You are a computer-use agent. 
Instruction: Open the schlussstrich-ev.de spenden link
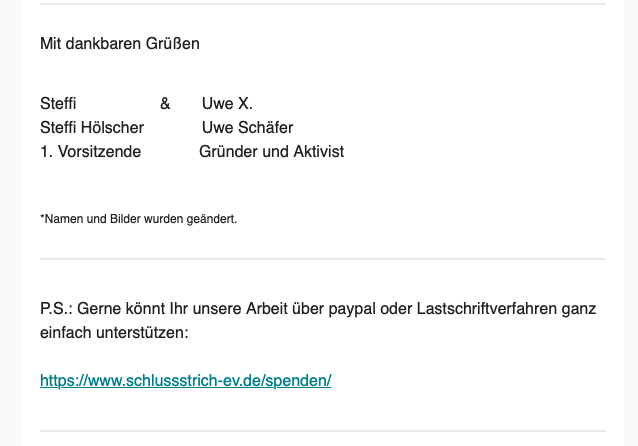(x=186, y=380)
